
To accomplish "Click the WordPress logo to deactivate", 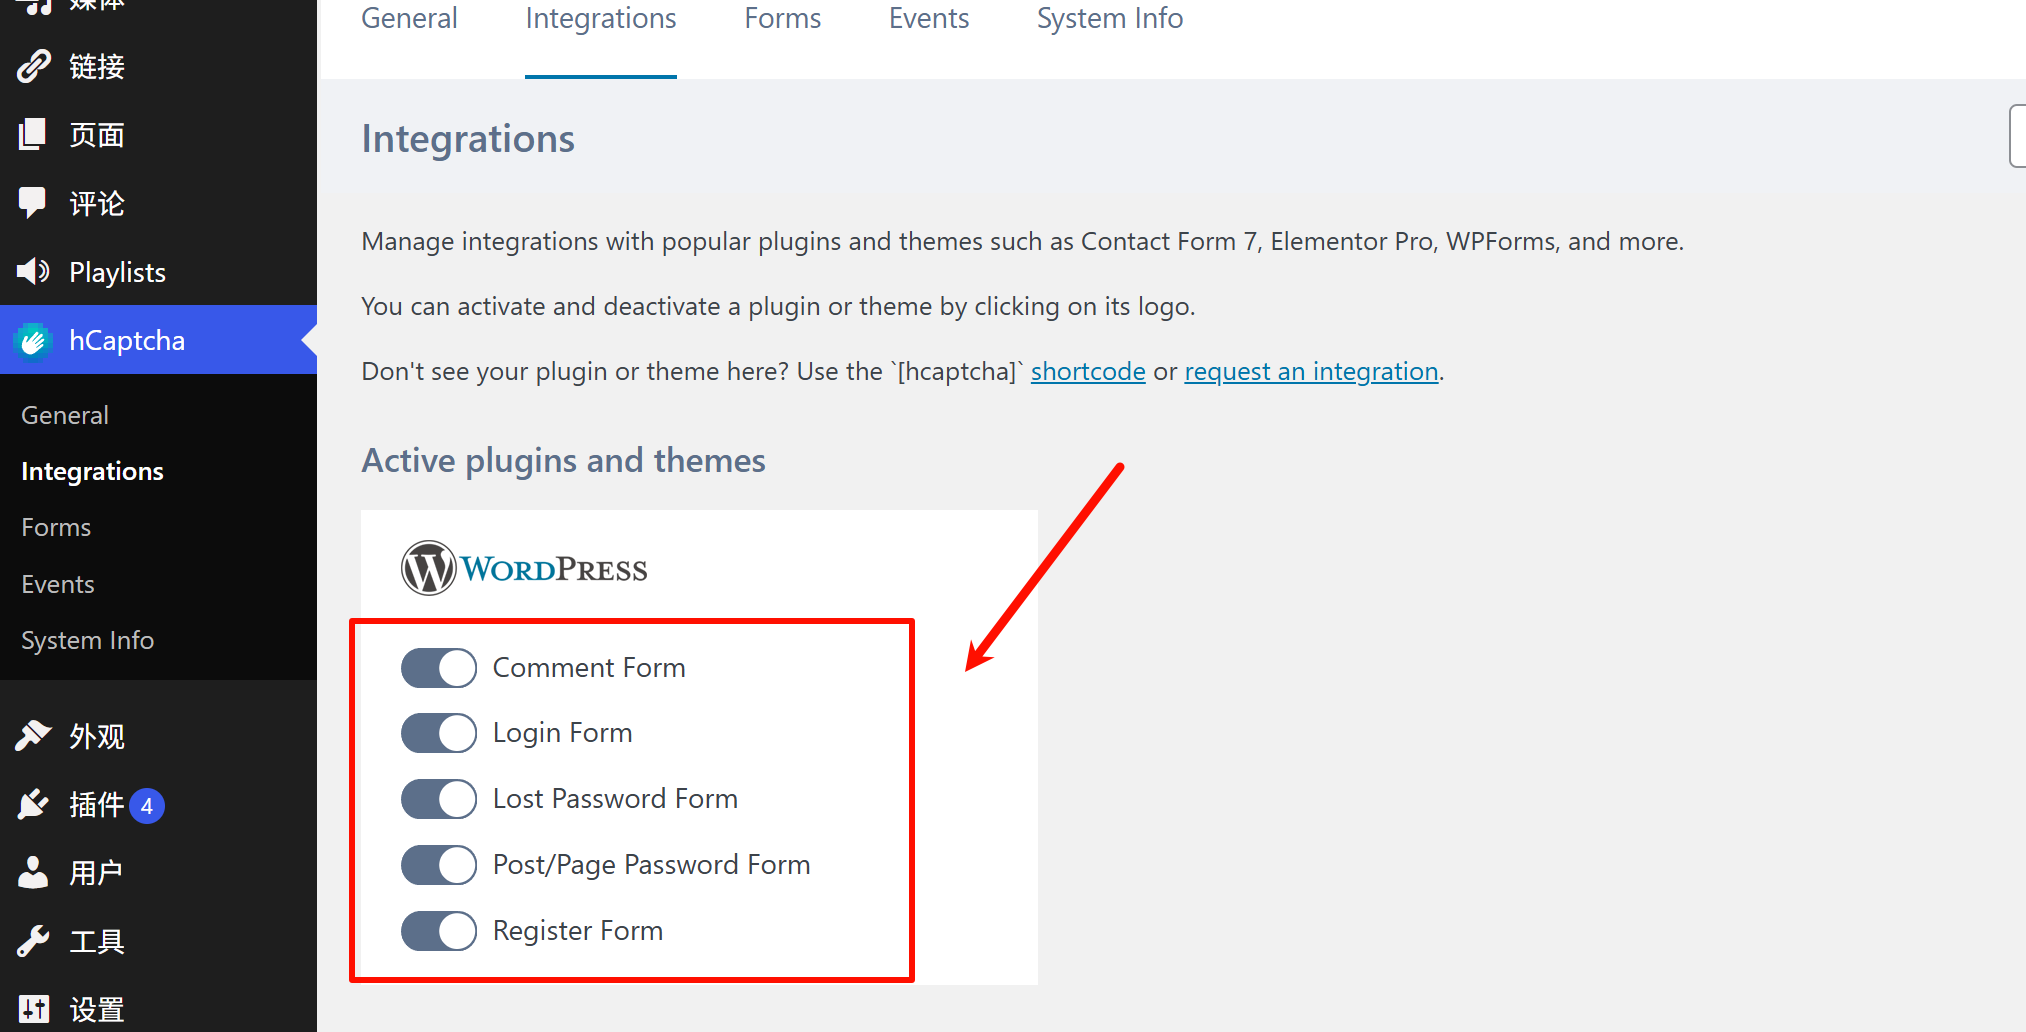I will click(x=524, y=568).
